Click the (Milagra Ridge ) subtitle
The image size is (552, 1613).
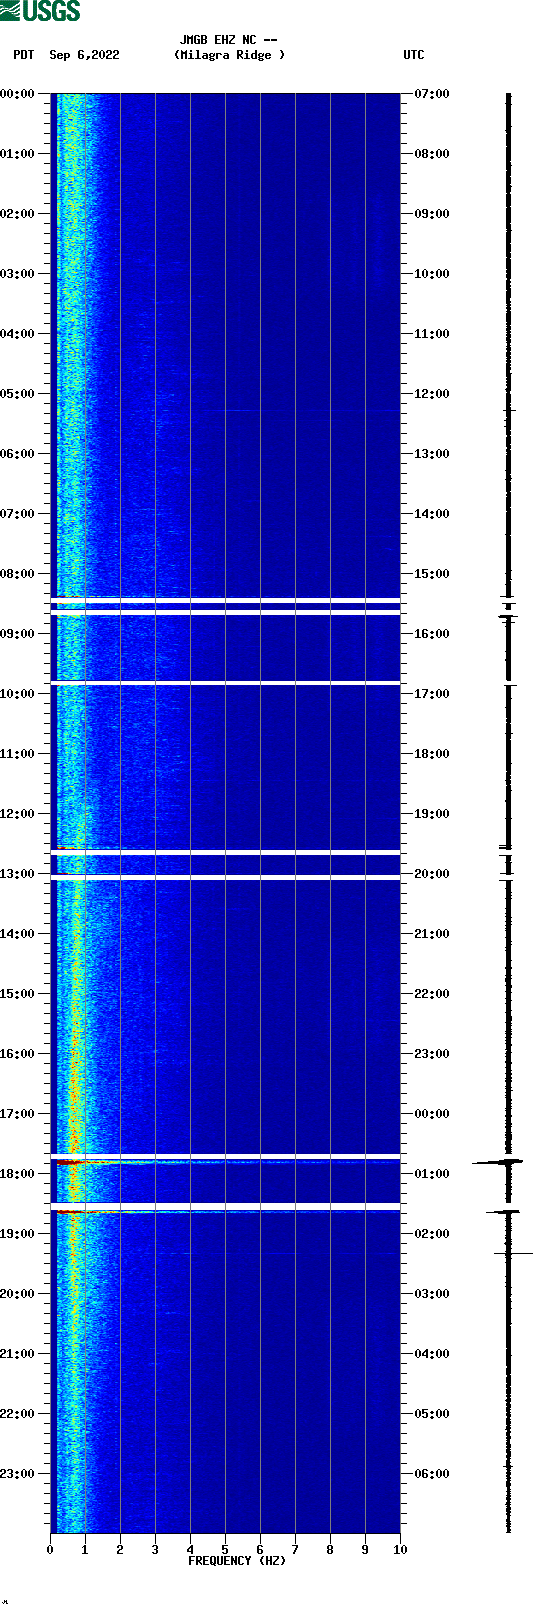229,55
